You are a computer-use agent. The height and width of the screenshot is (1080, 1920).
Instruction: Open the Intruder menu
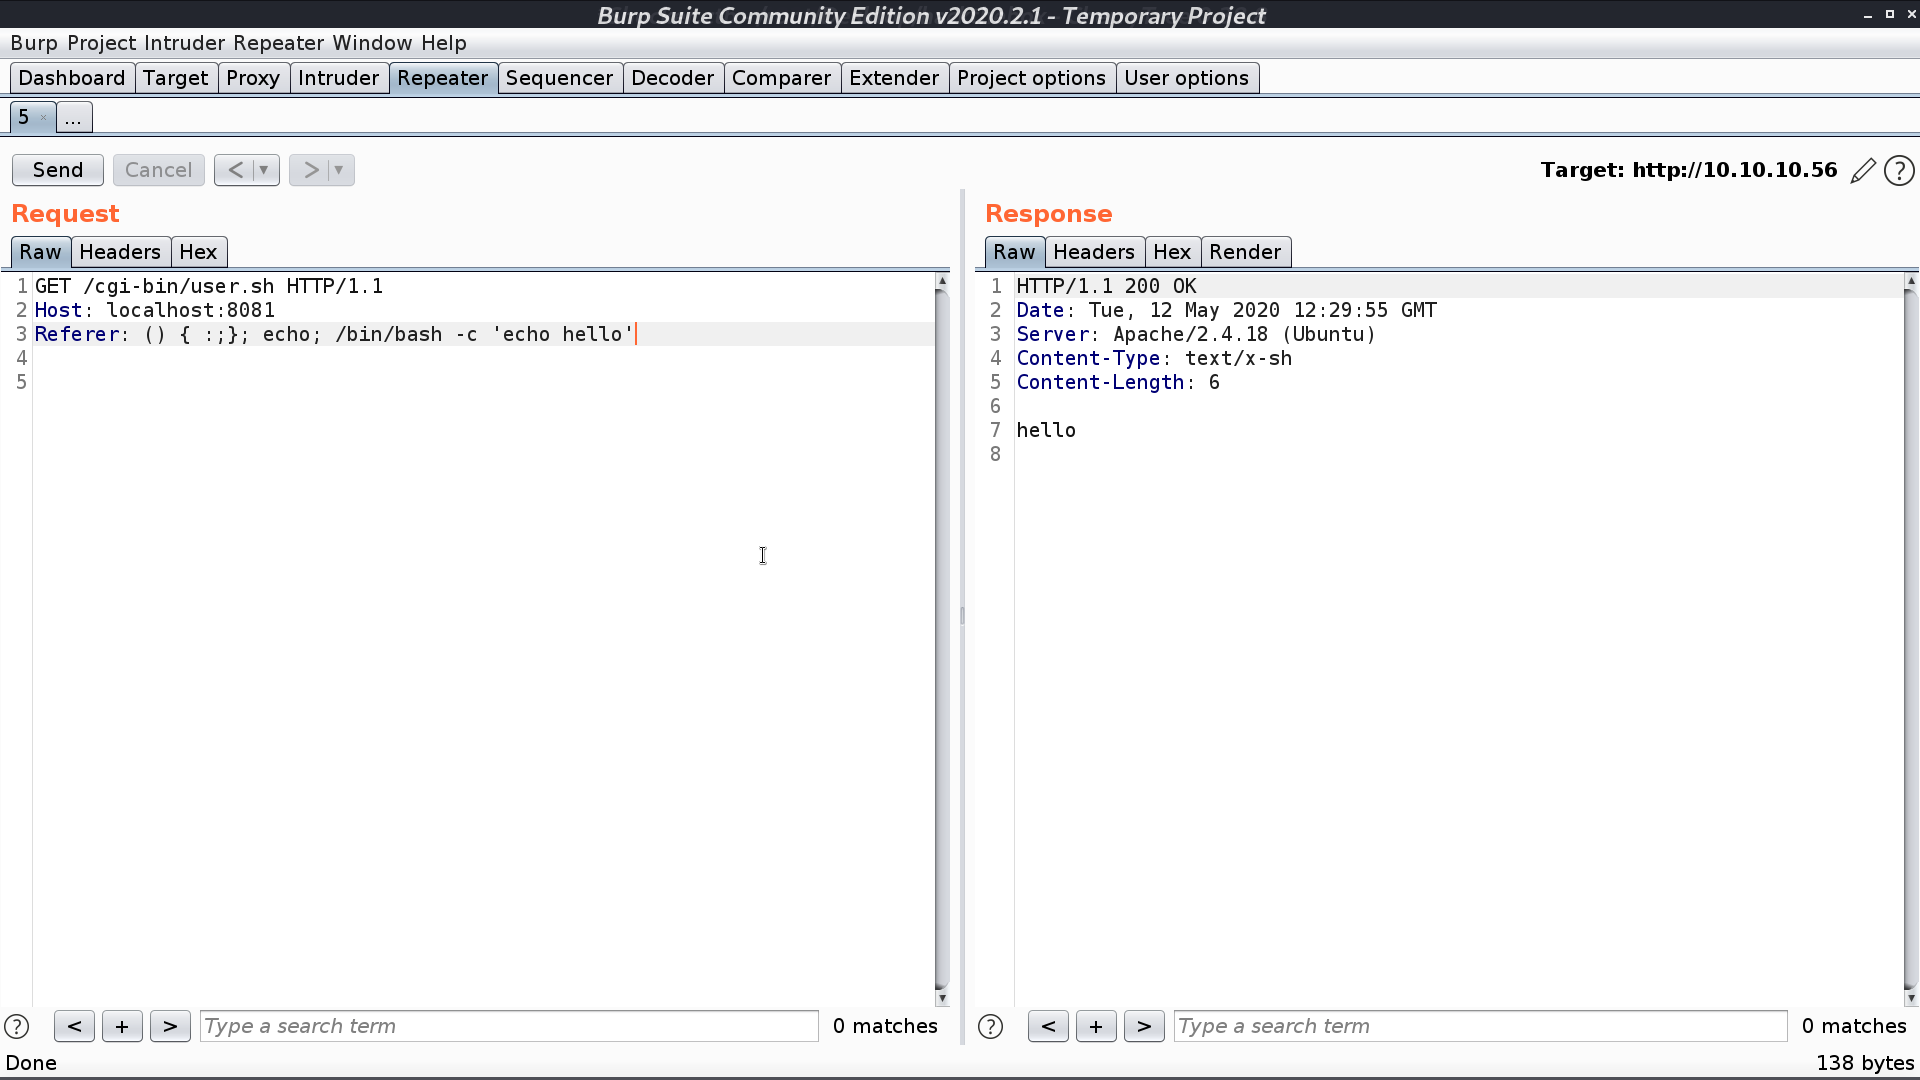coord(184,43)
